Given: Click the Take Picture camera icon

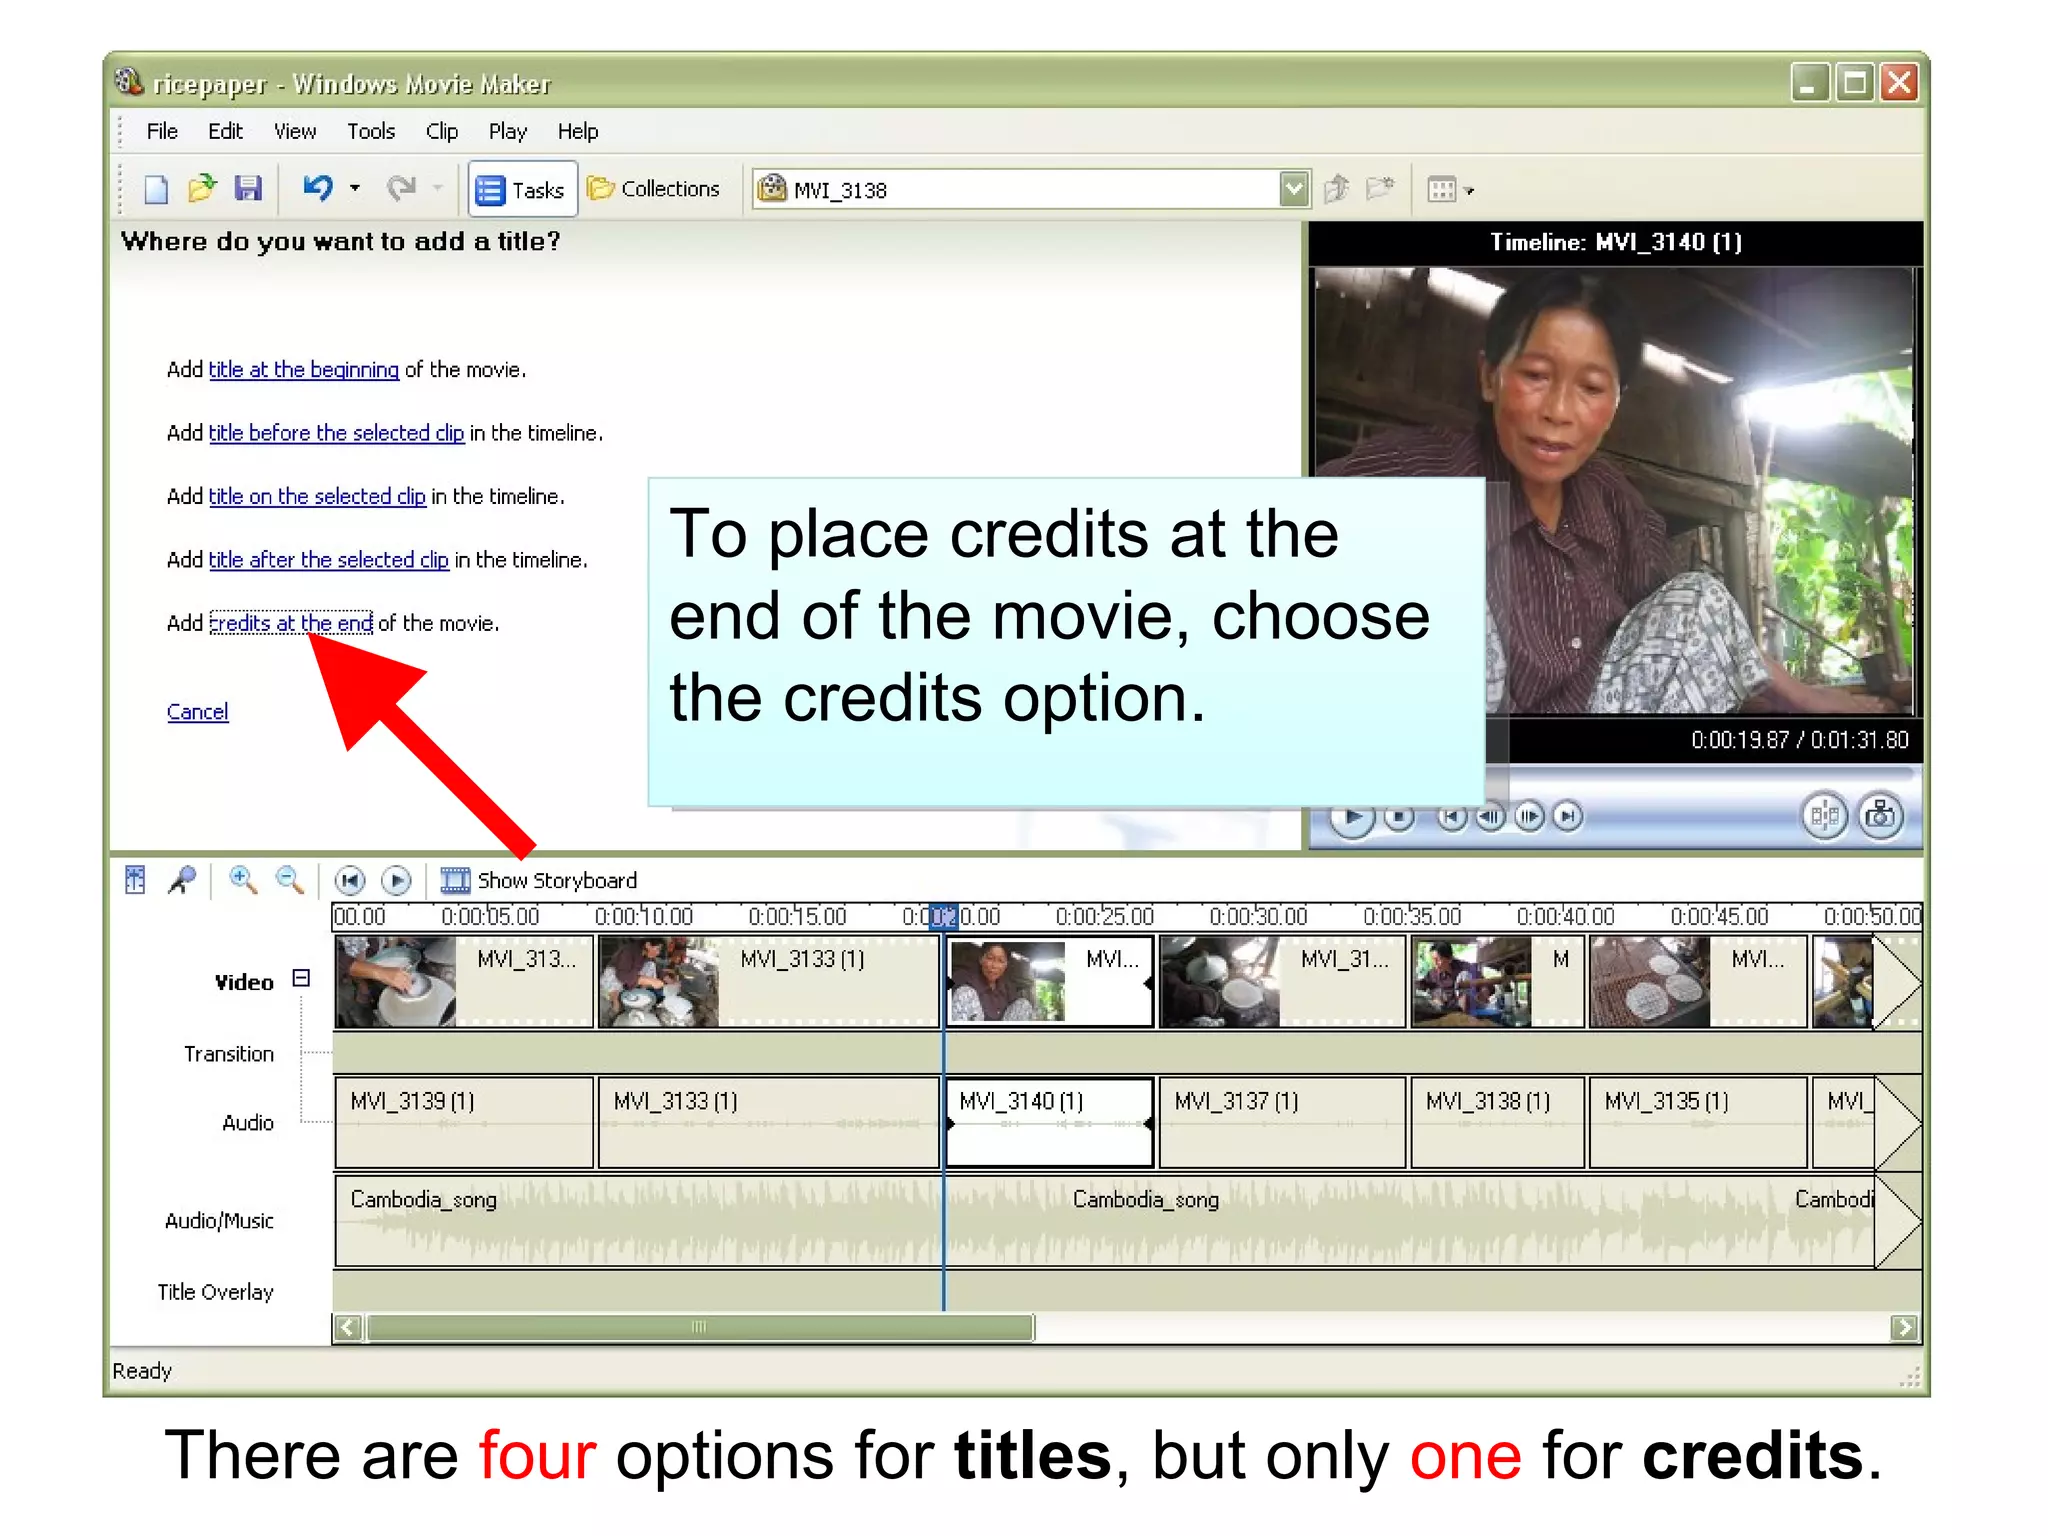Looking at the screenshot, I should 1881,817.
